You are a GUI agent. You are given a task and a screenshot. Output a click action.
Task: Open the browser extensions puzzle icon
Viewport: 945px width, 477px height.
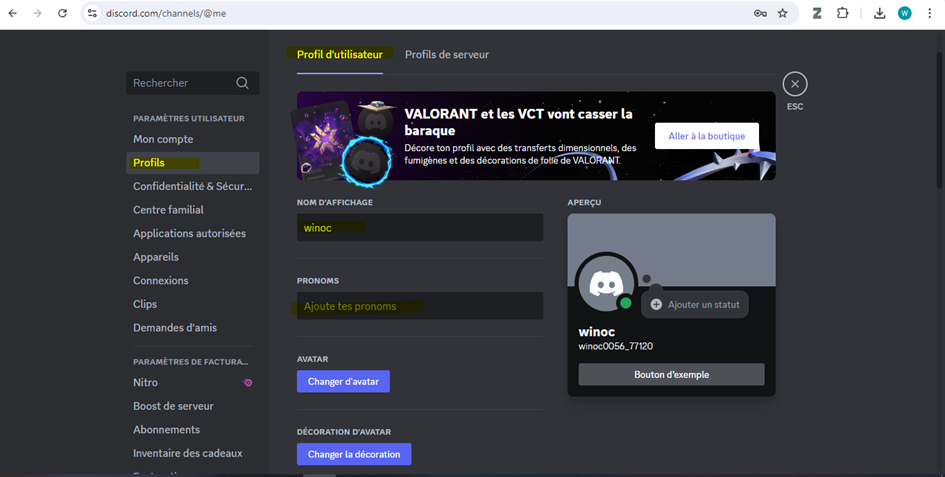point(843,13)
